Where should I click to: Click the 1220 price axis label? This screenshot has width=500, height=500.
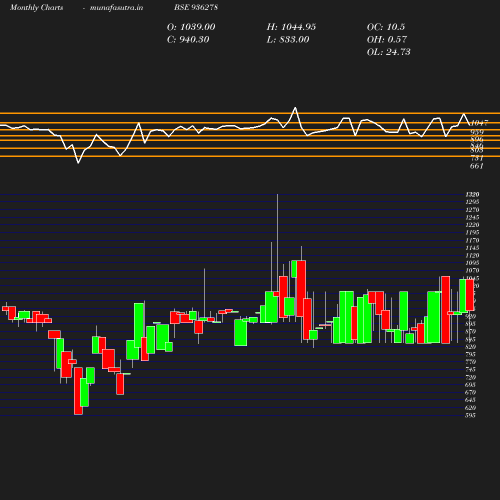click(472, 225)
